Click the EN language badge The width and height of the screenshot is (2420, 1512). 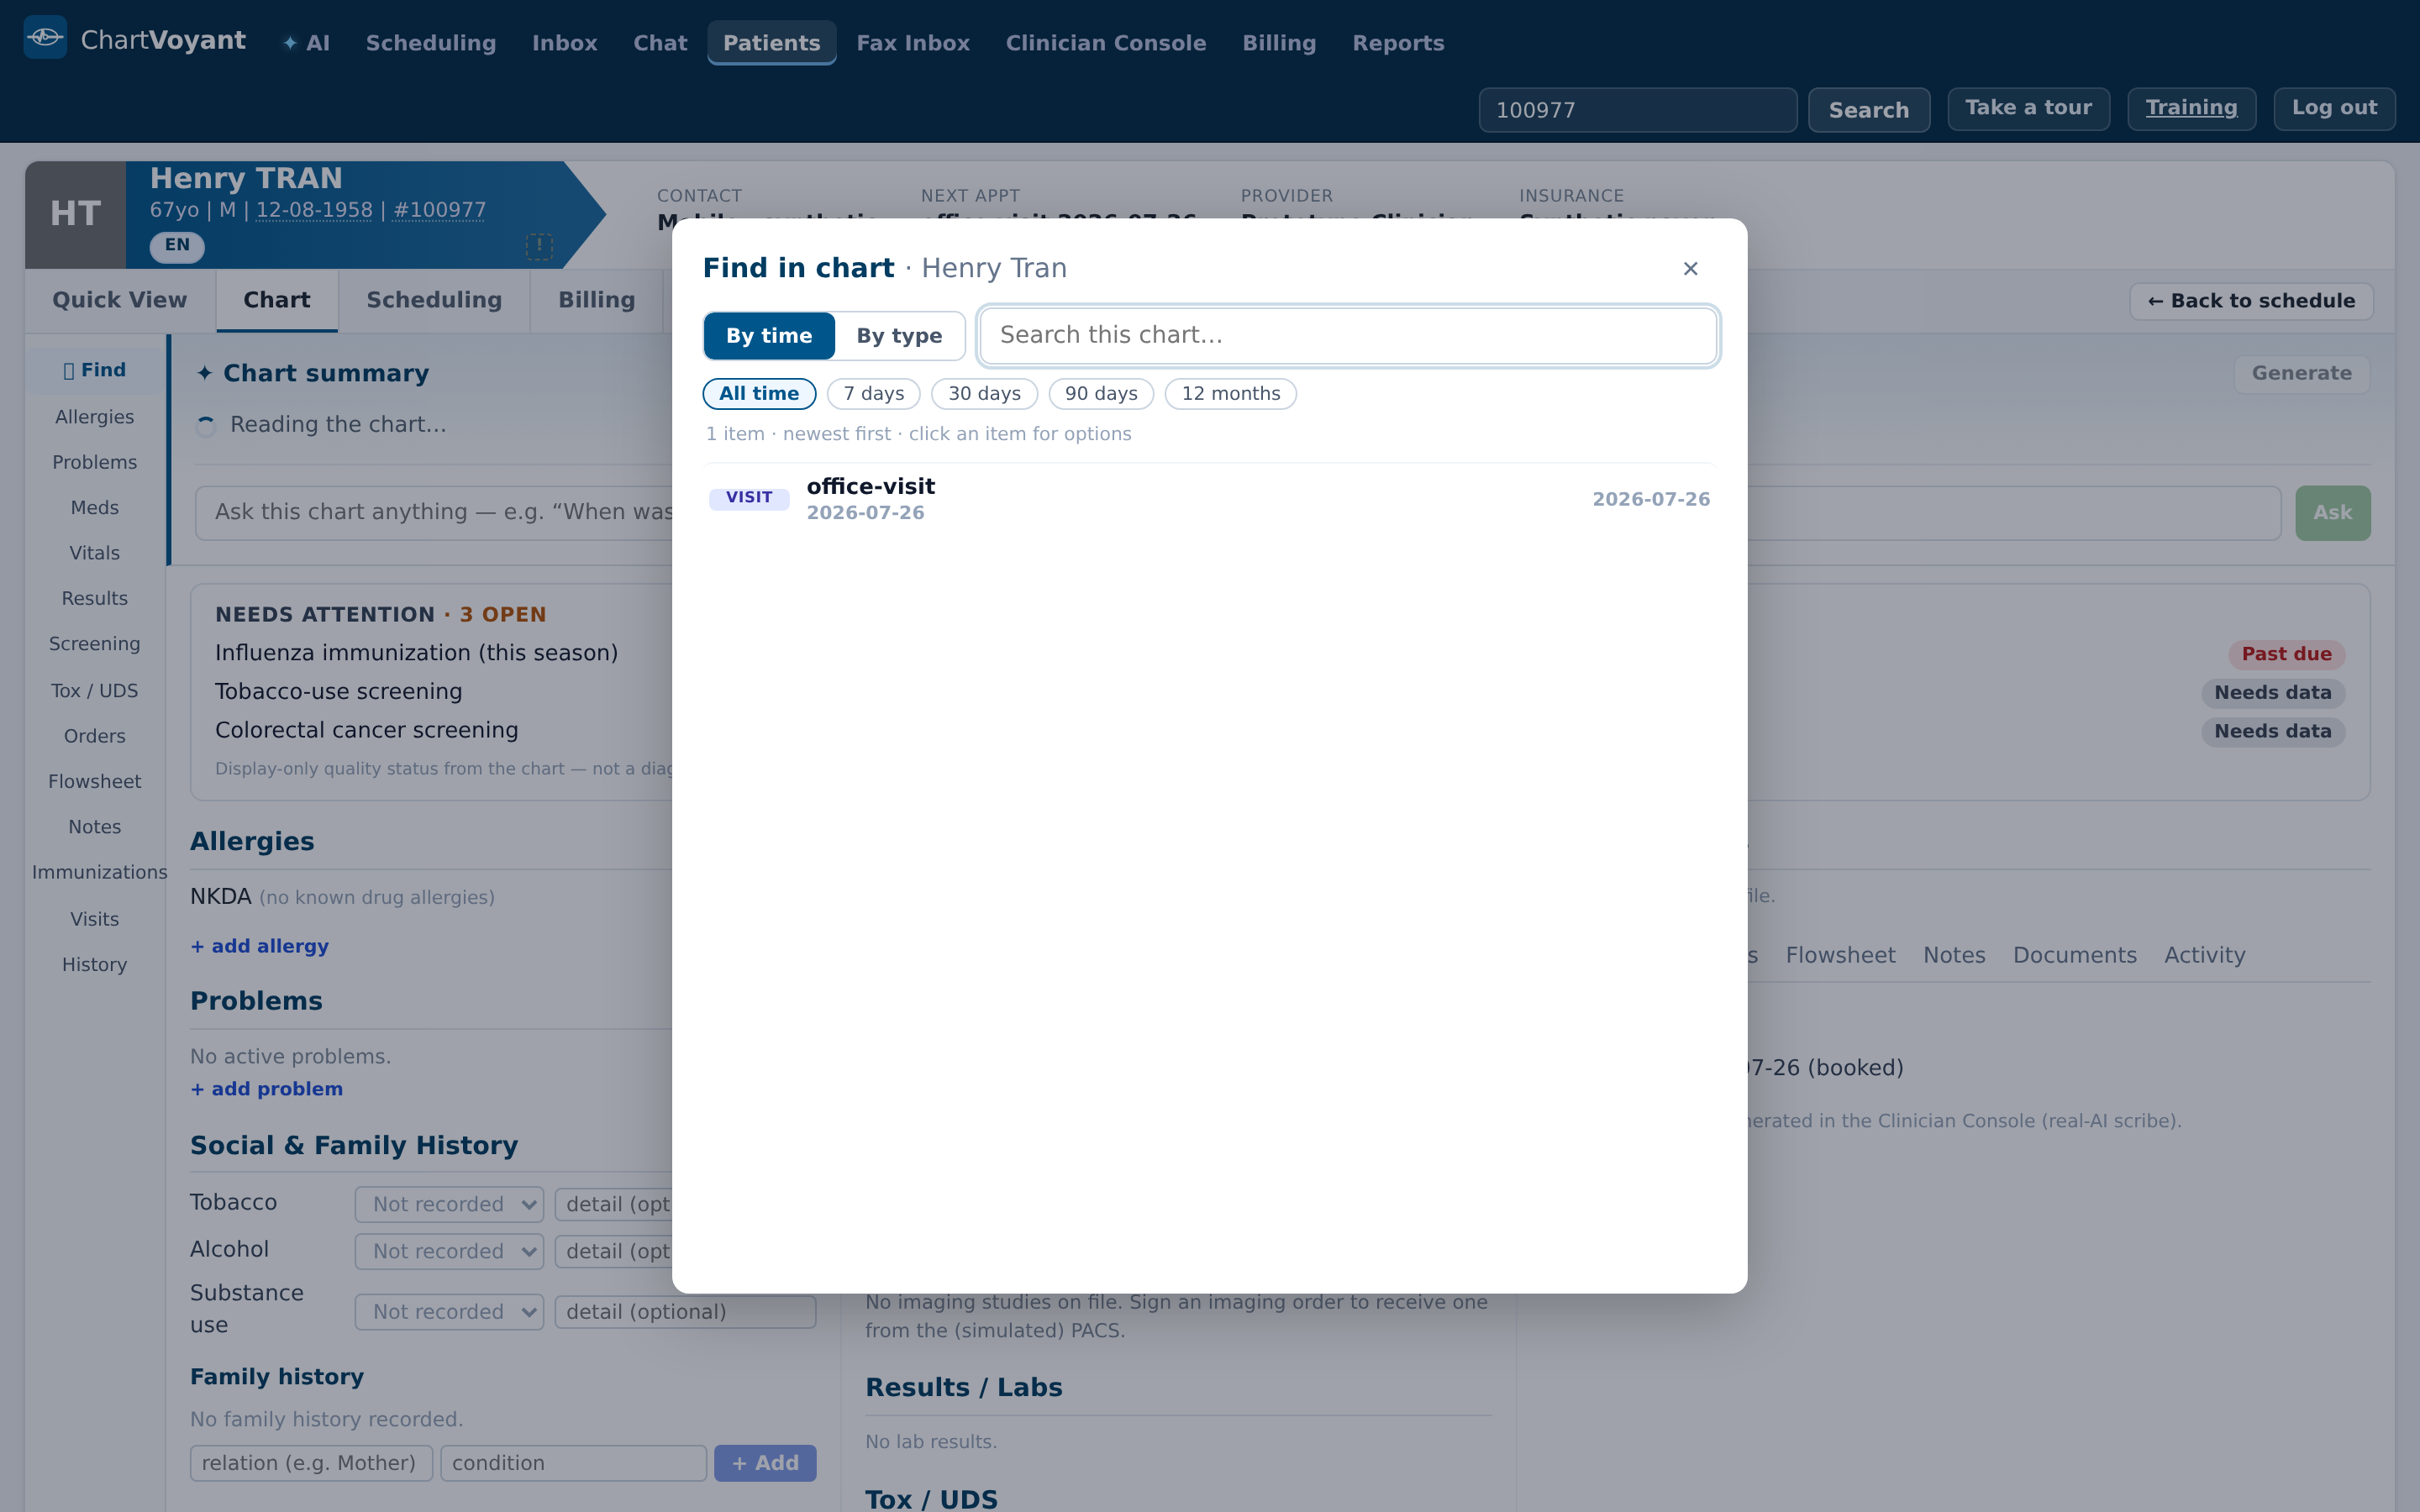click(x=177, y=245)
